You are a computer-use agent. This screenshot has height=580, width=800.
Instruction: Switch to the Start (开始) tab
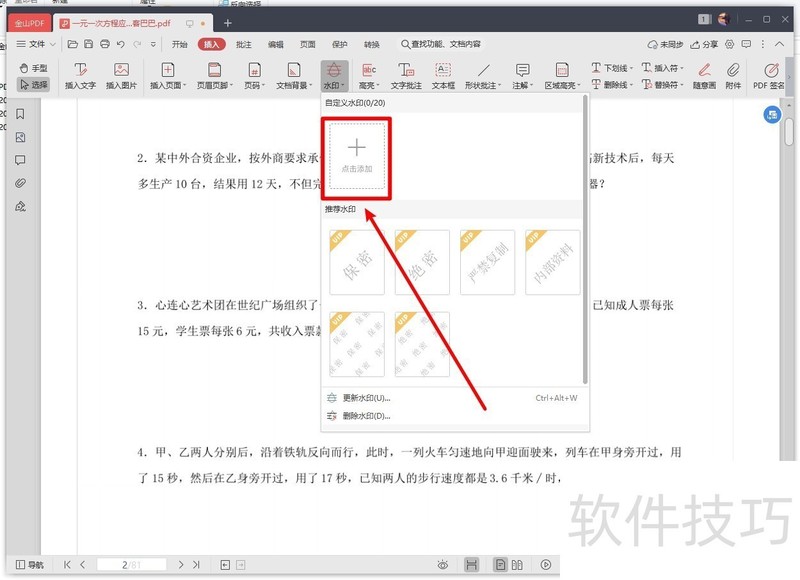(180, 44)
